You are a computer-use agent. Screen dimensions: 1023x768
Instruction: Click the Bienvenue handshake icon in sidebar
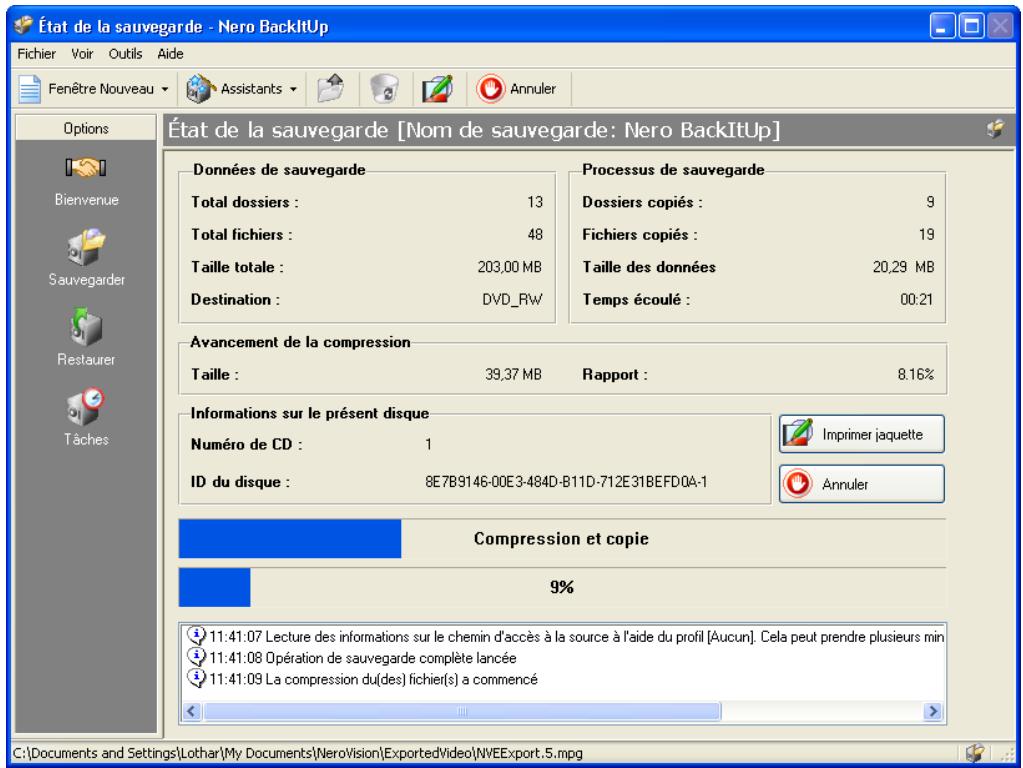click(85, 168)
